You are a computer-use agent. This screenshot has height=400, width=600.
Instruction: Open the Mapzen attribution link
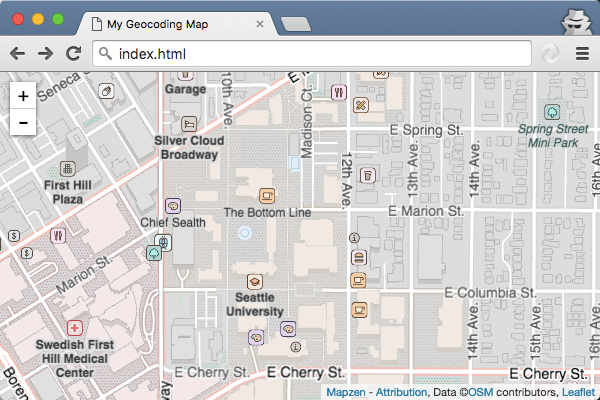(x=346, y=392)
